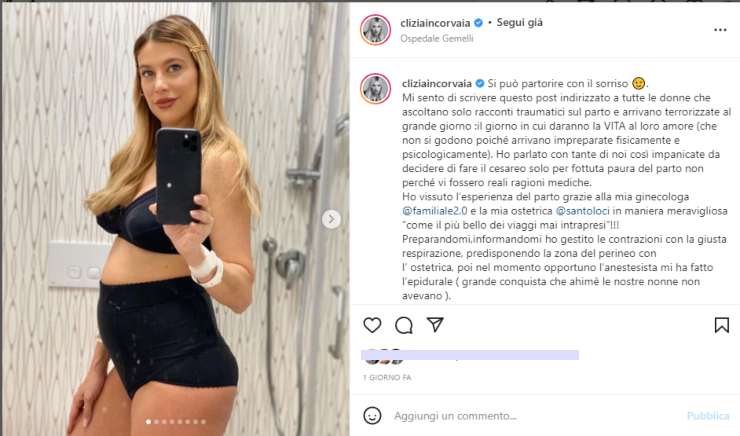Toggle the 'Segui già' following button
Viewport: 740px width, 436px height.
point(520,23)
